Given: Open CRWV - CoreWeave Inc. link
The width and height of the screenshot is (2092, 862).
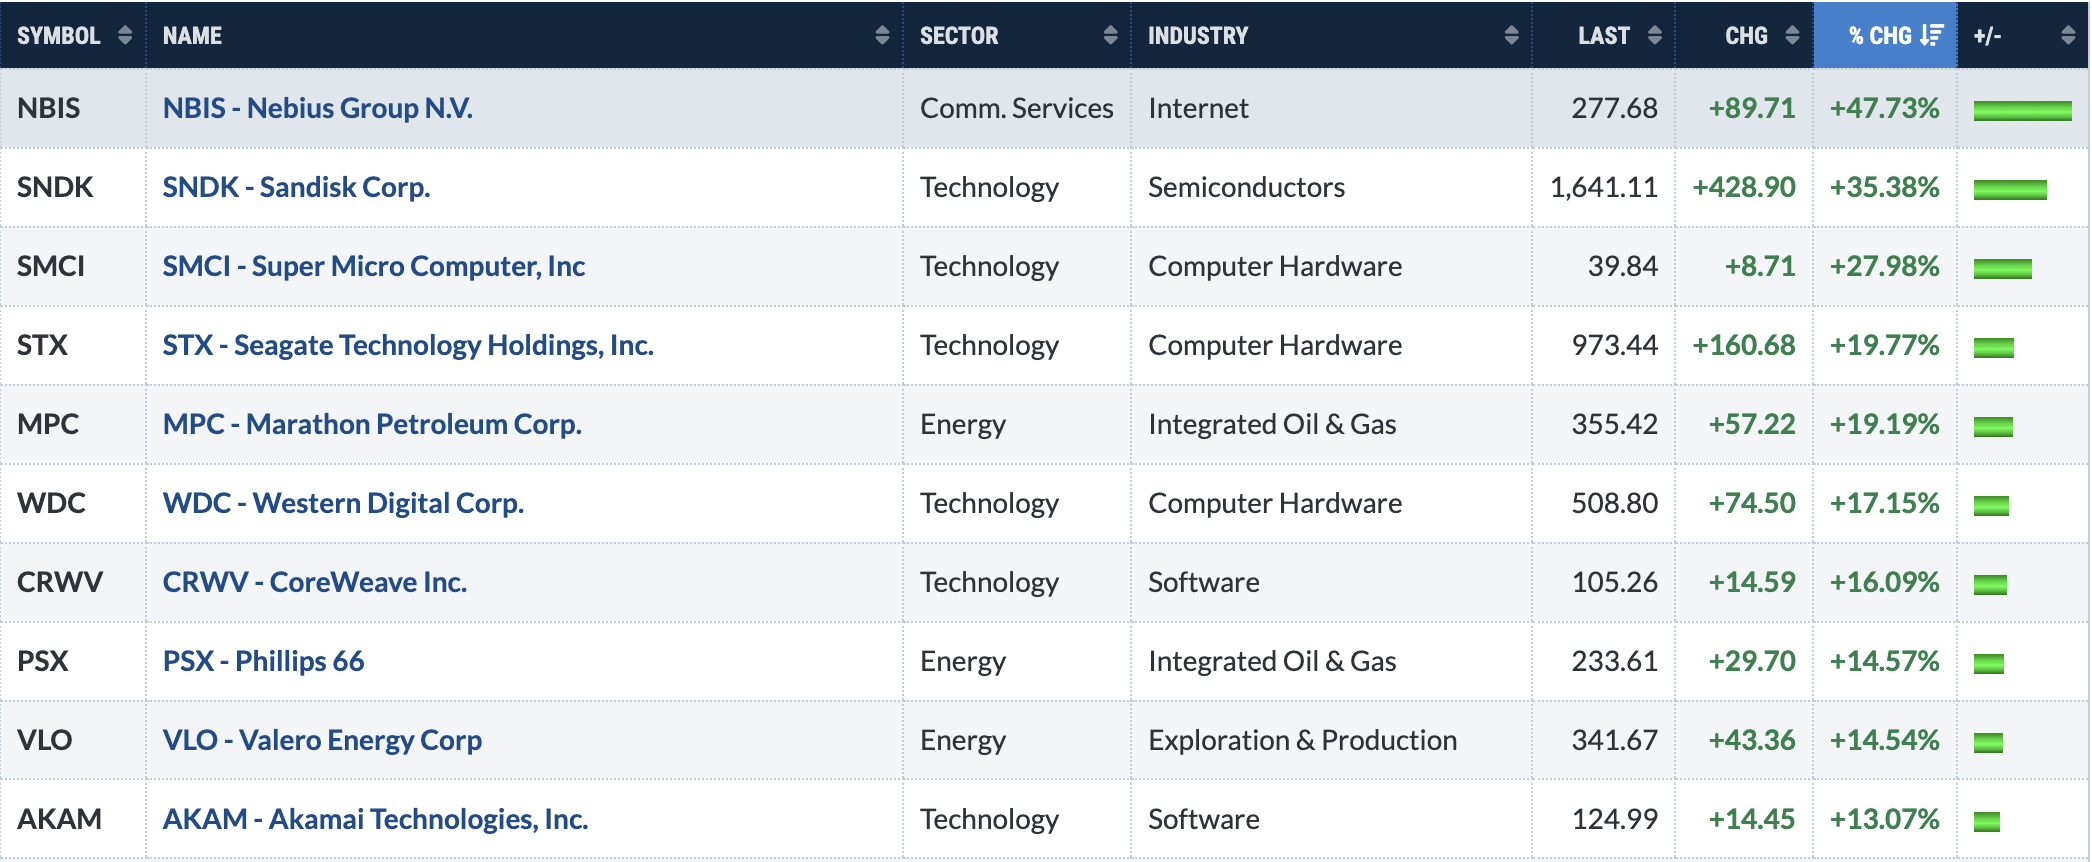Looking at the screenshot, I should coord(315,582).
